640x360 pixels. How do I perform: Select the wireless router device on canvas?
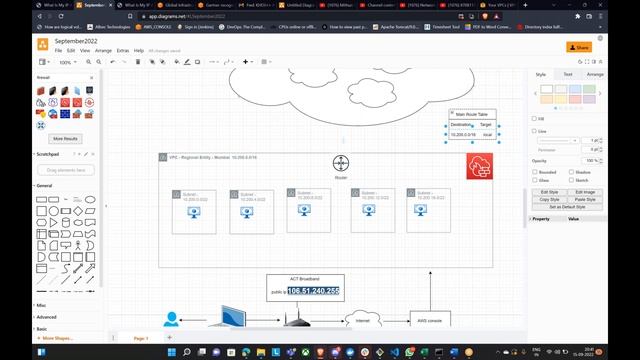point(297,318)
